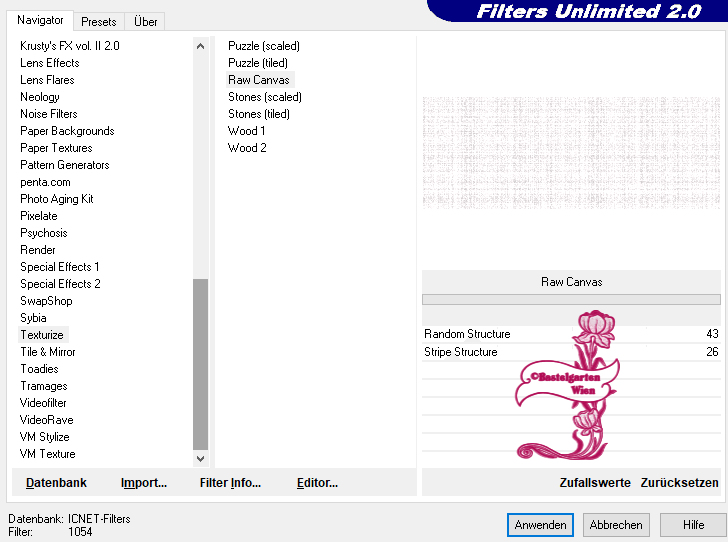Click the gray category list scrollbar thumb
Screen dimensions: 728x542
pos(201,364)
